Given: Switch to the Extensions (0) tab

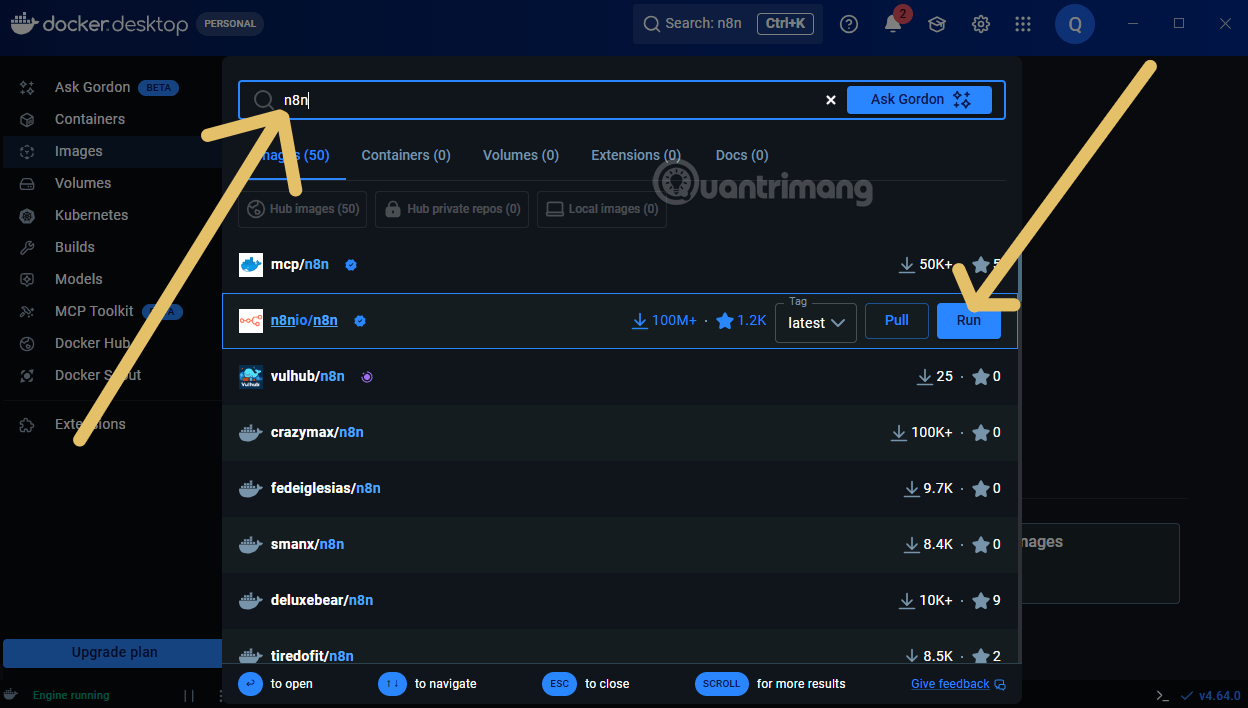Looking at the screenshot, I should tap(636, 155).
